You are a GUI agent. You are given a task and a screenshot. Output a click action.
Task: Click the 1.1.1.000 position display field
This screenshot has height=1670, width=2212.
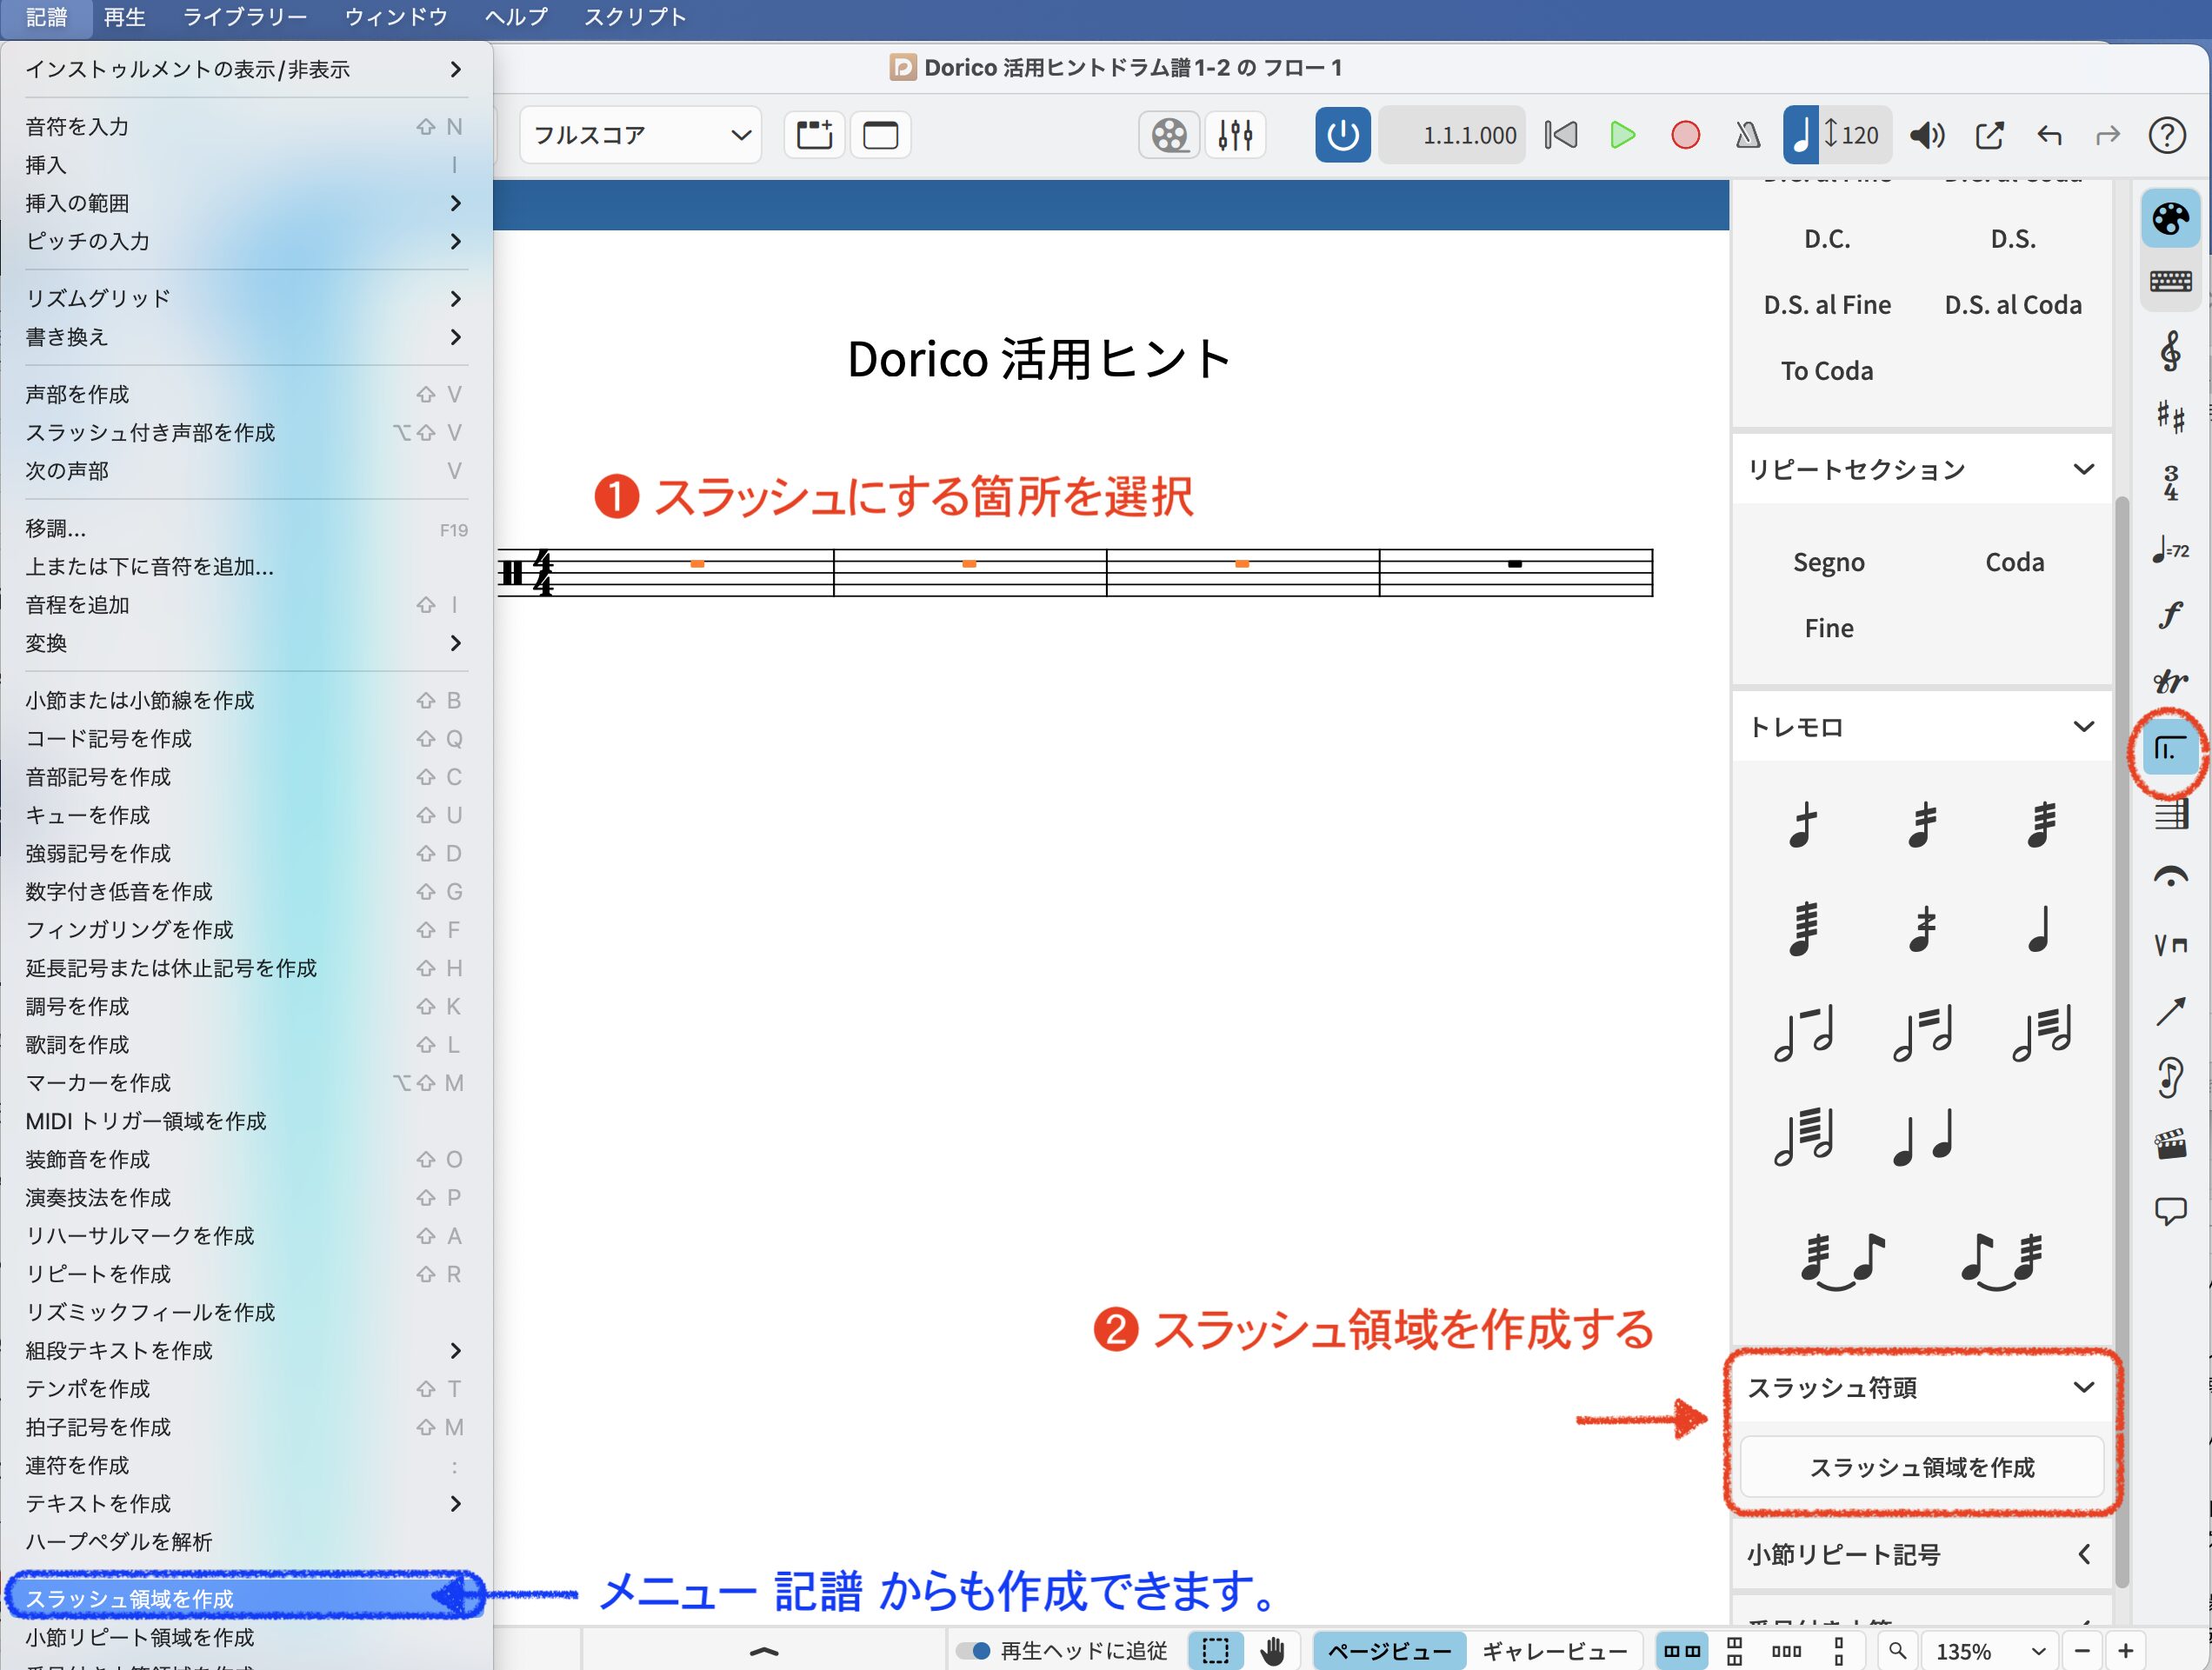click(x=1453, y=135)
